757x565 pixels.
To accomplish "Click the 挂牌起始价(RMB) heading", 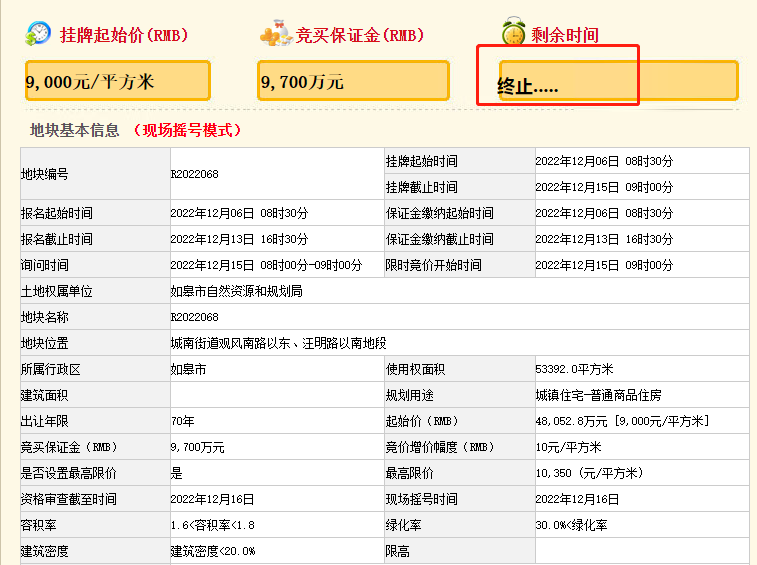I will [124, 35].
